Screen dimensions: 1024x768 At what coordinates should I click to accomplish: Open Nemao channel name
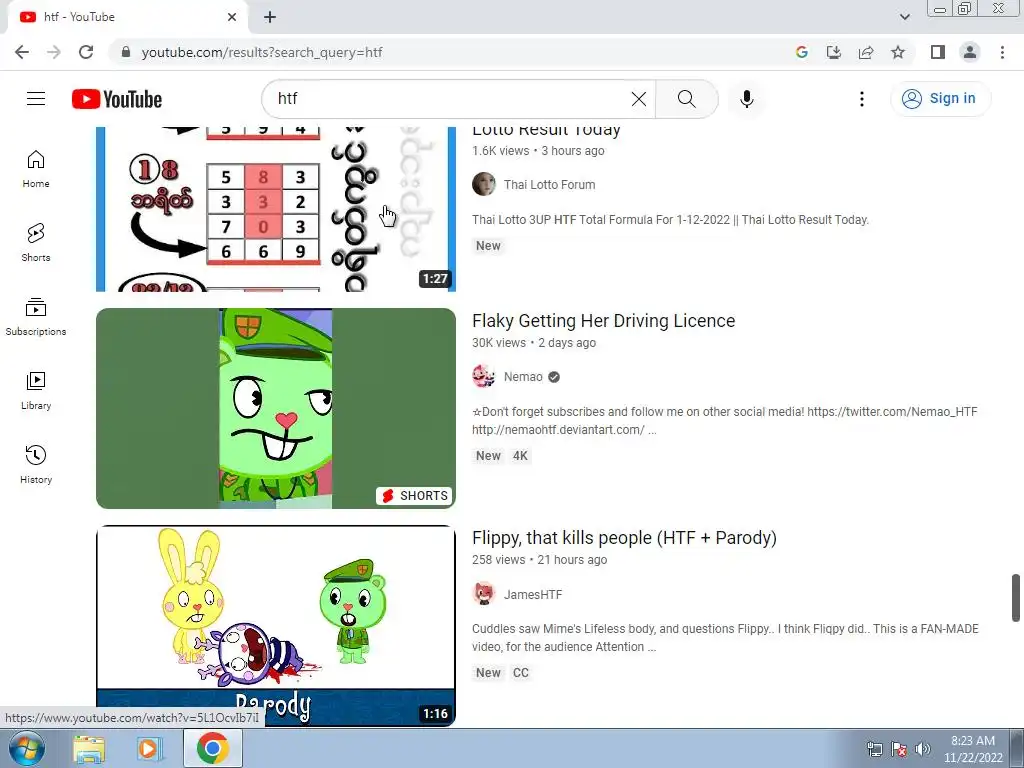pos(523,377)
